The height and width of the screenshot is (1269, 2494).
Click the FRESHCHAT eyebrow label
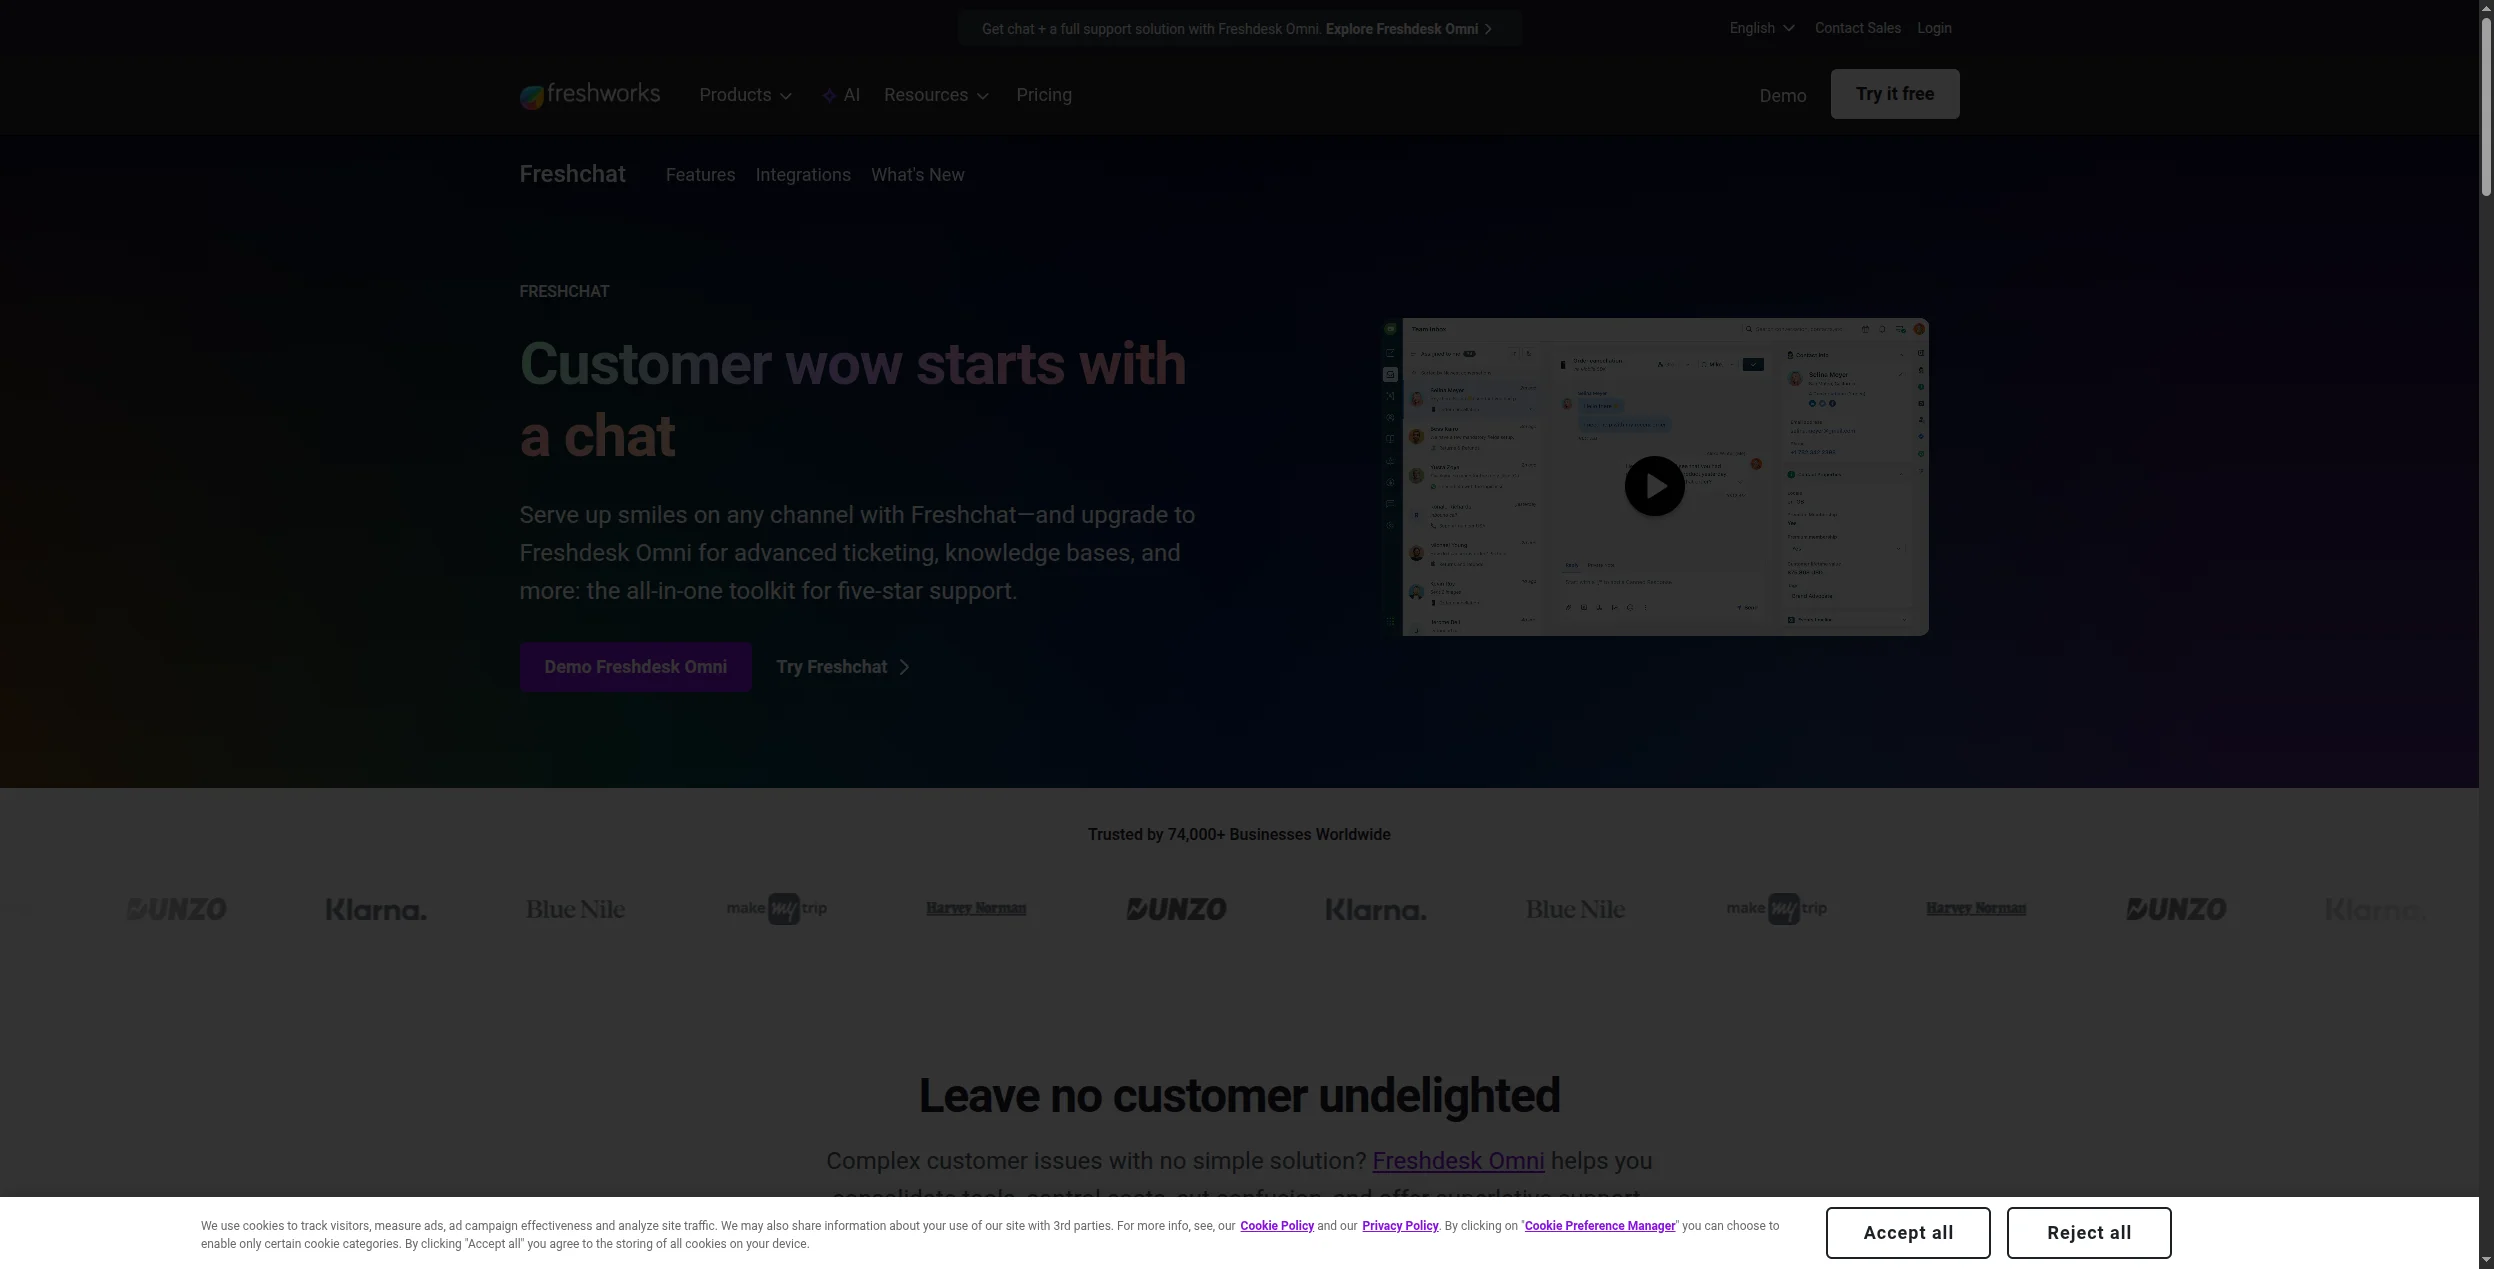564,291
